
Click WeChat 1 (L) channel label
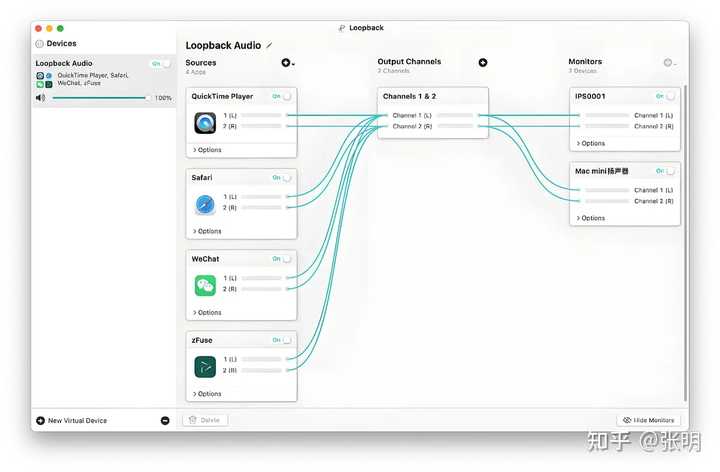point(230,278)
